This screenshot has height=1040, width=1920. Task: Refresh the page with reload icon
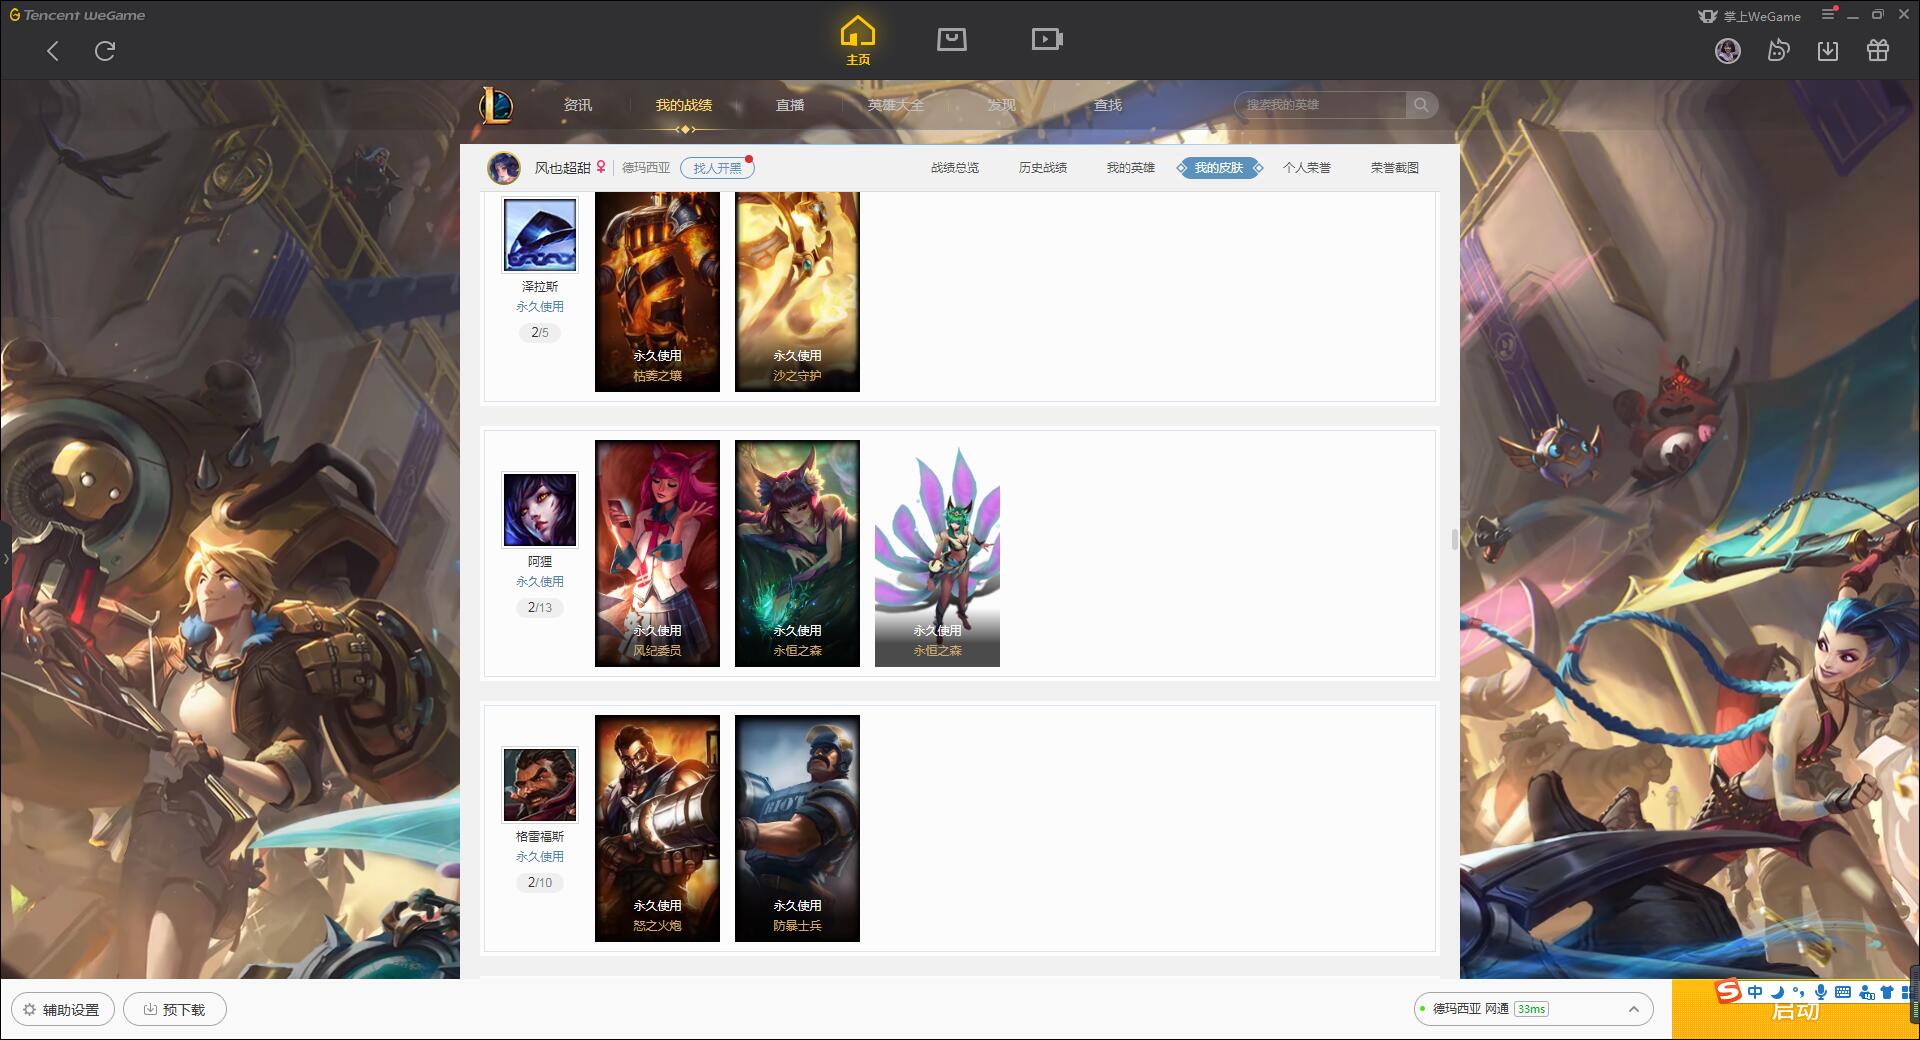click(105, 51)
